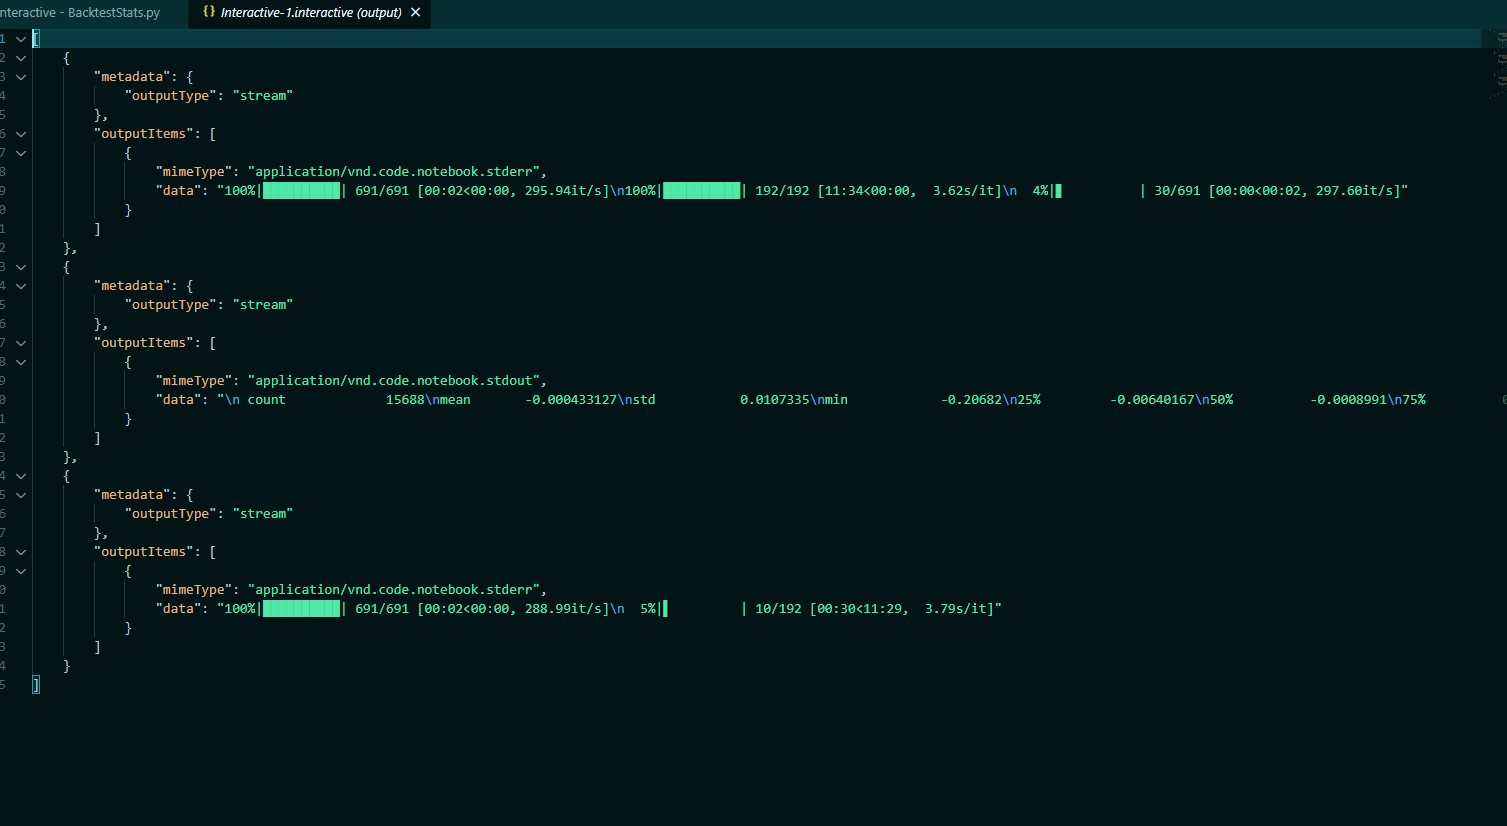Viewport: 1507px width, 826px height.
Task: Collapse the first "metadata" object
Action: (x=20, y=76)
